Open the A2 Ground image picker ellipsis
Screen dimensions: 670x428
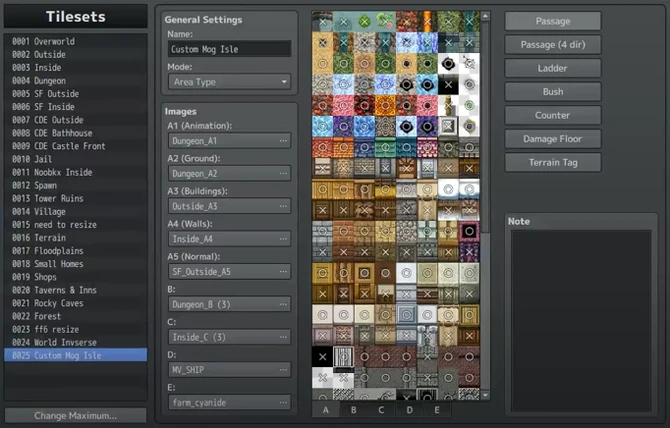pos(283,173)
